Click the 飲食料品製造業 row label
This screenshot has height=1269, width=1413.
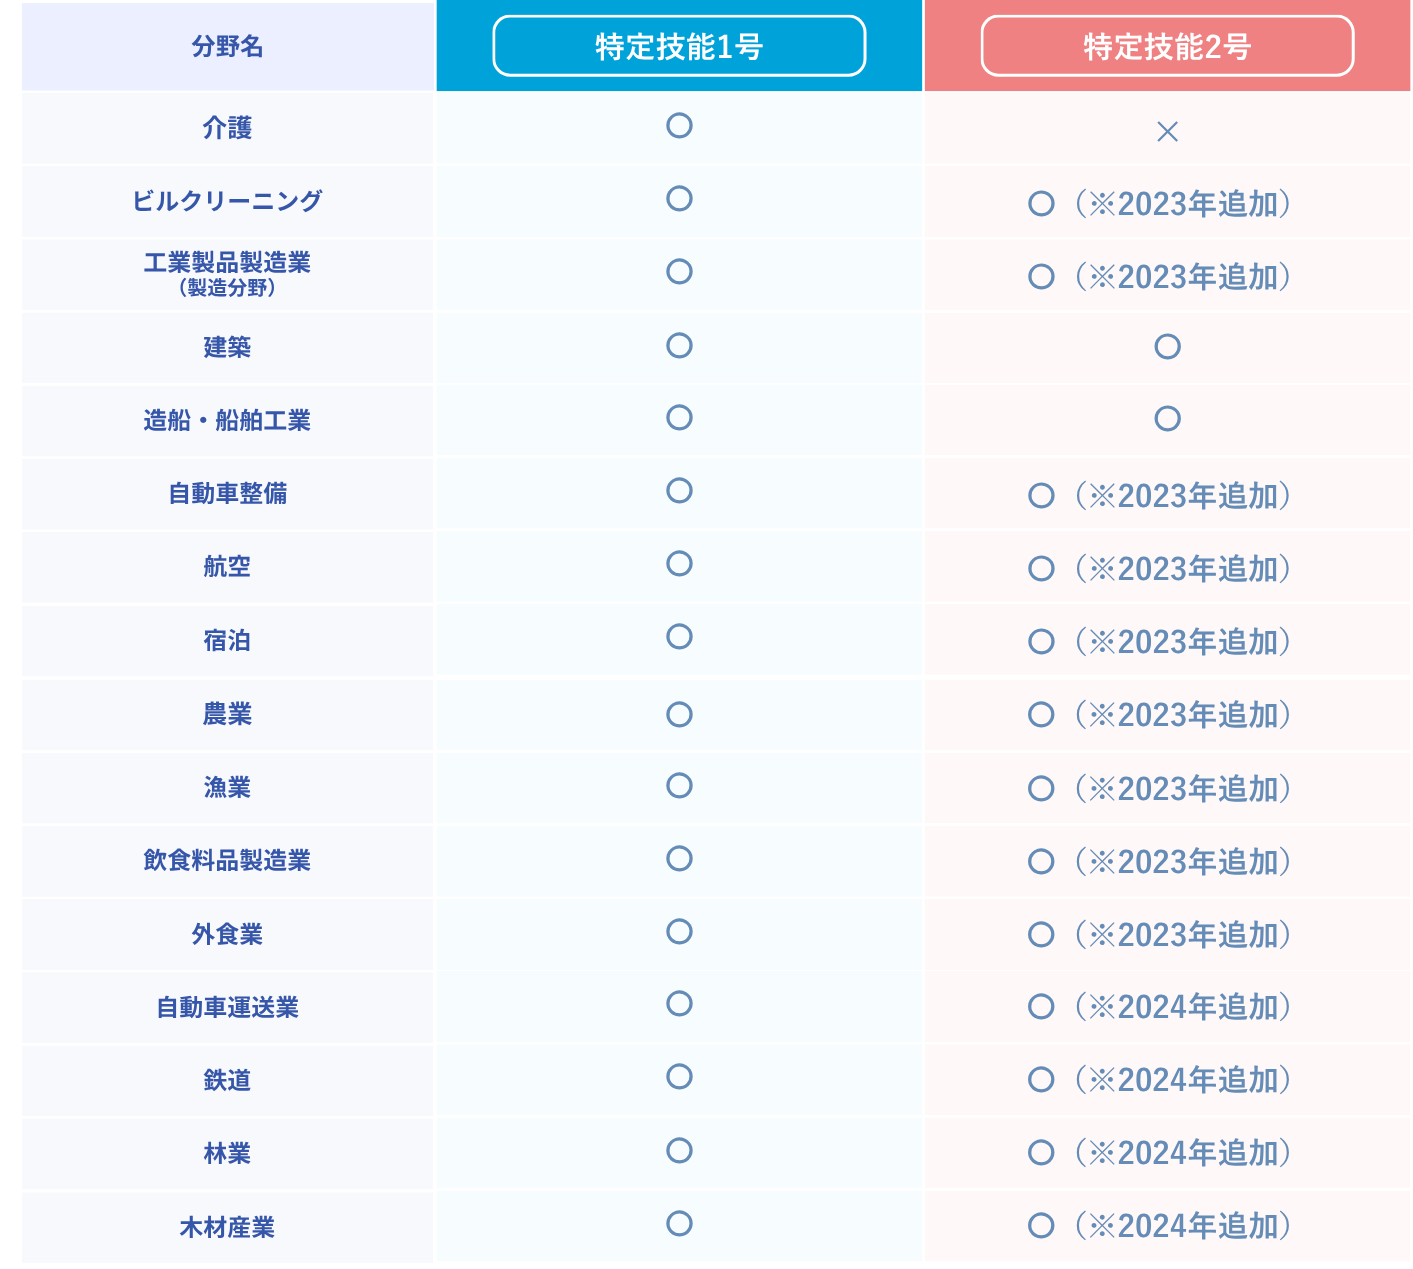point(228,861)
